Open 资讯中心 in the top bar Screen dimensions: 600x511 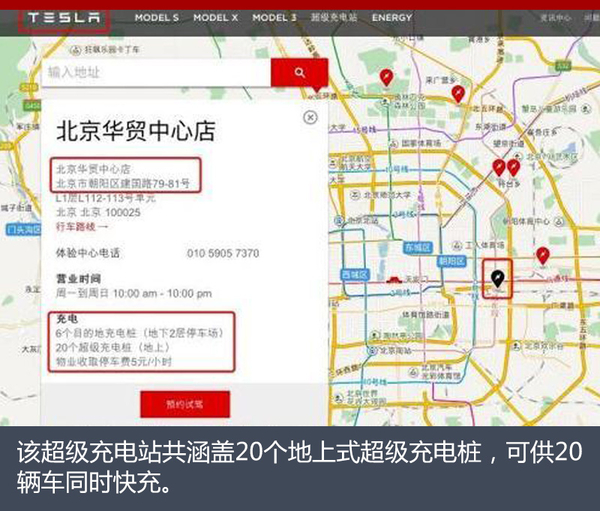pyautogui.click(x=555, y=18)
